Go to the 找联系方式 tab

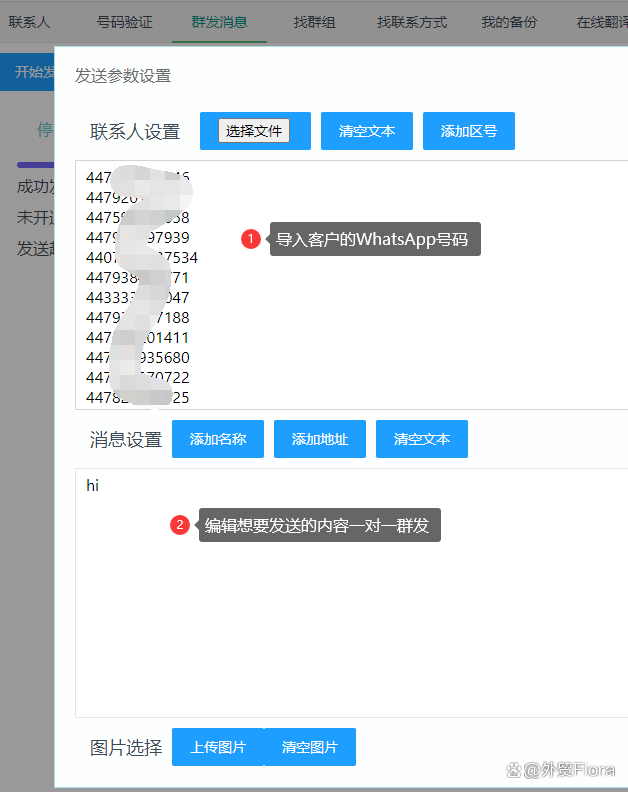(412, 22)
